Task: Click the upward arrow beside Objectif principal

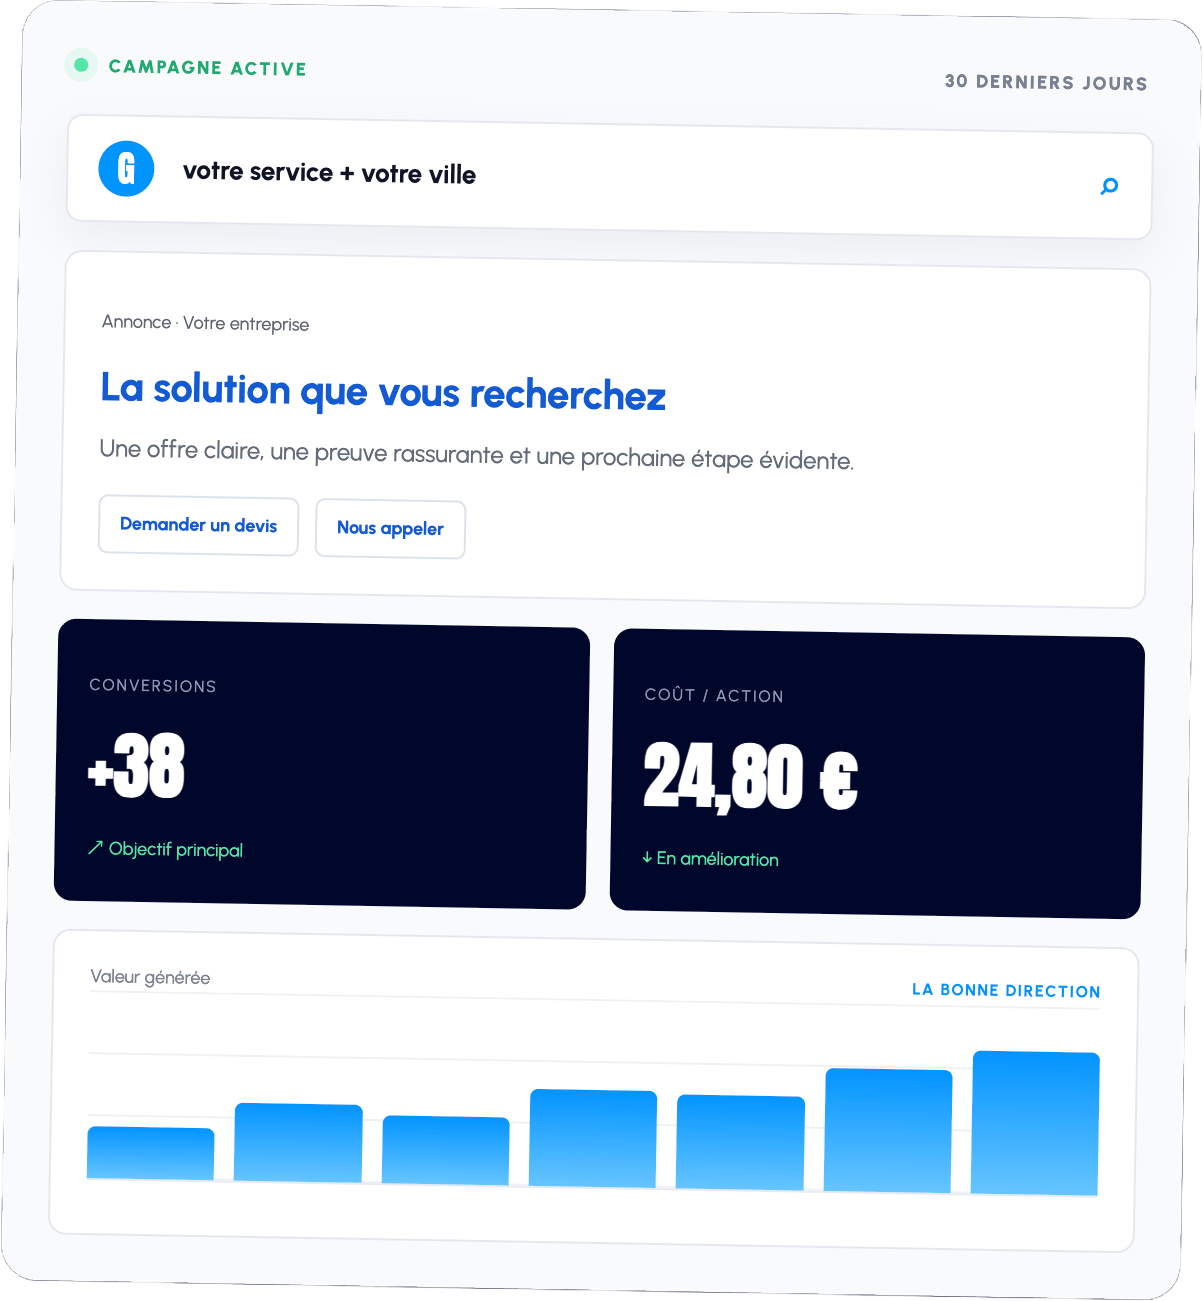Action: [96, 847]
